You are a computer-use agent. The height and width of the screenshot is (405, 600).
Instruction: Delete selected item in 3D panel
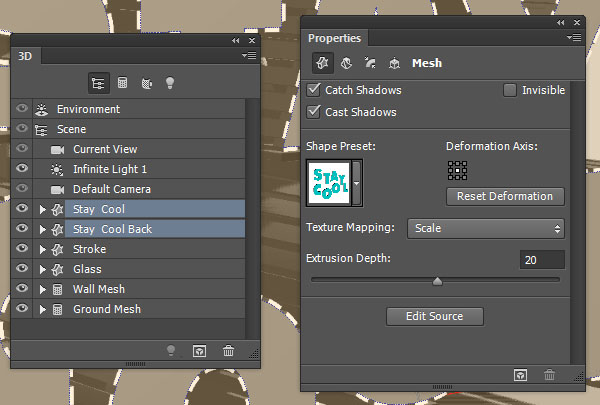[x=228, y=351]
